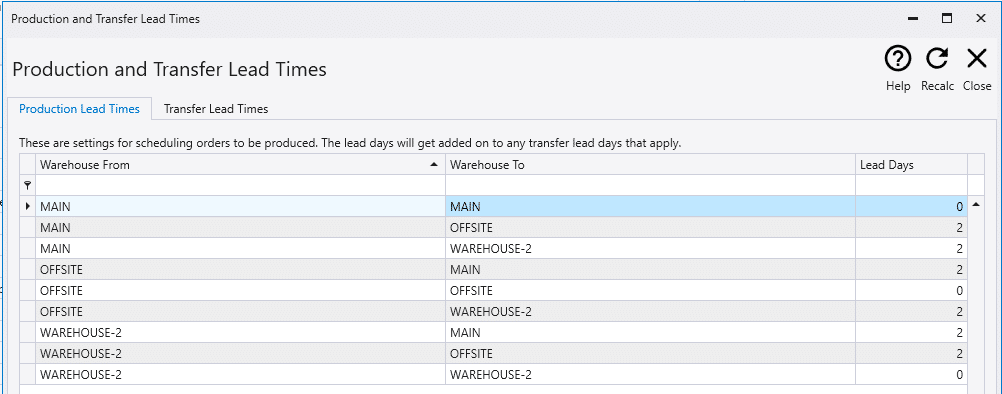Click Lead Days for WAREHOUSE-2 to MAIN
Image resolution: width=1002 pixels, height=394 pixels.
click(x=911, y=333)
